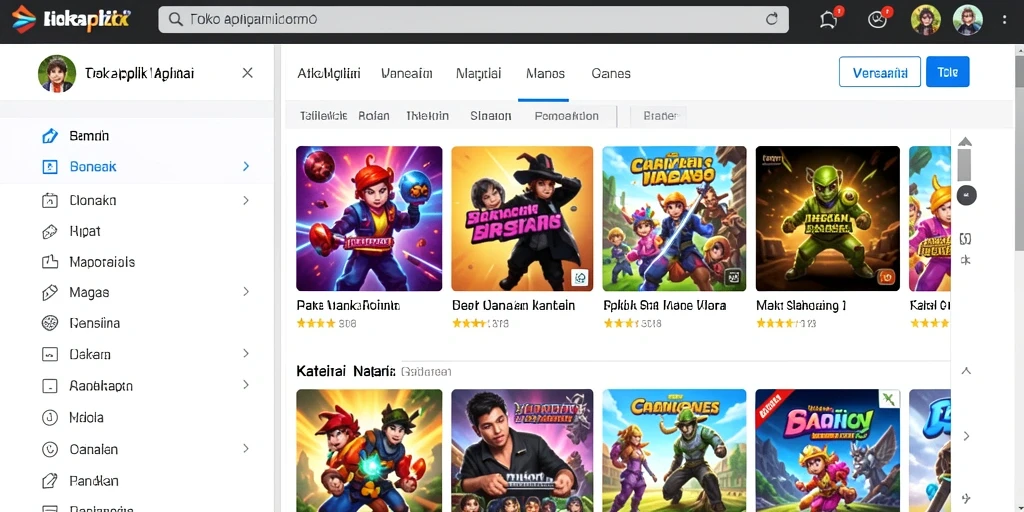Image resolution: width=1024 pixels, height=512 pixels.
Task: Expand the Magas sidebar item chevron
Action: [x=246, y=292]
